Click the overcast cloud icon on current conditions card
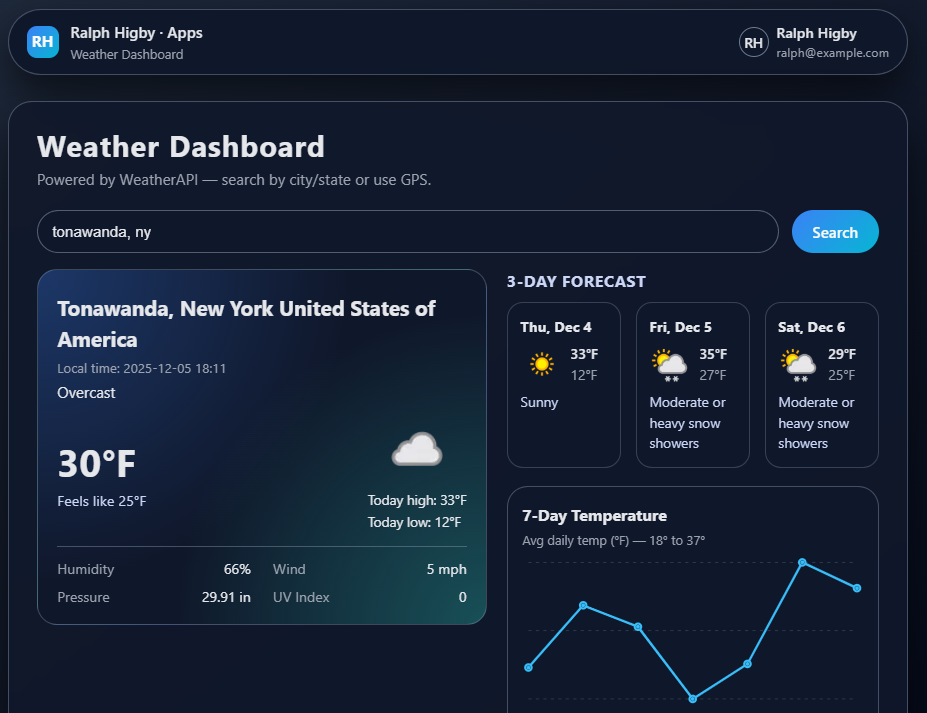This screenshot has width=927, height=713. pos(416,448)
